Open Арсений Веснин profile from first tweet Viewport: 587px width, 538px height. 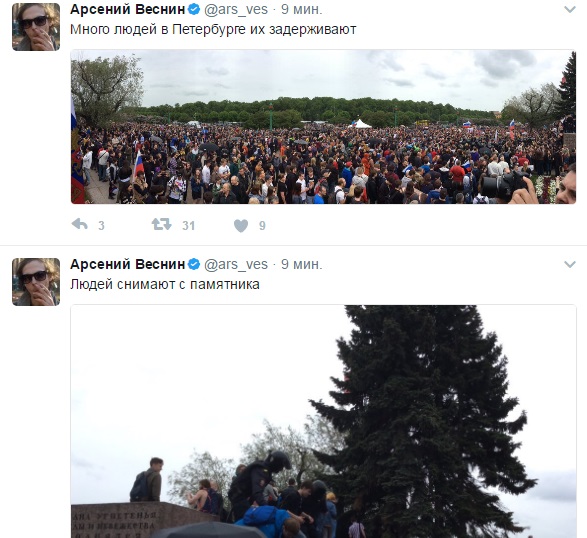click(x=128, y=9)
